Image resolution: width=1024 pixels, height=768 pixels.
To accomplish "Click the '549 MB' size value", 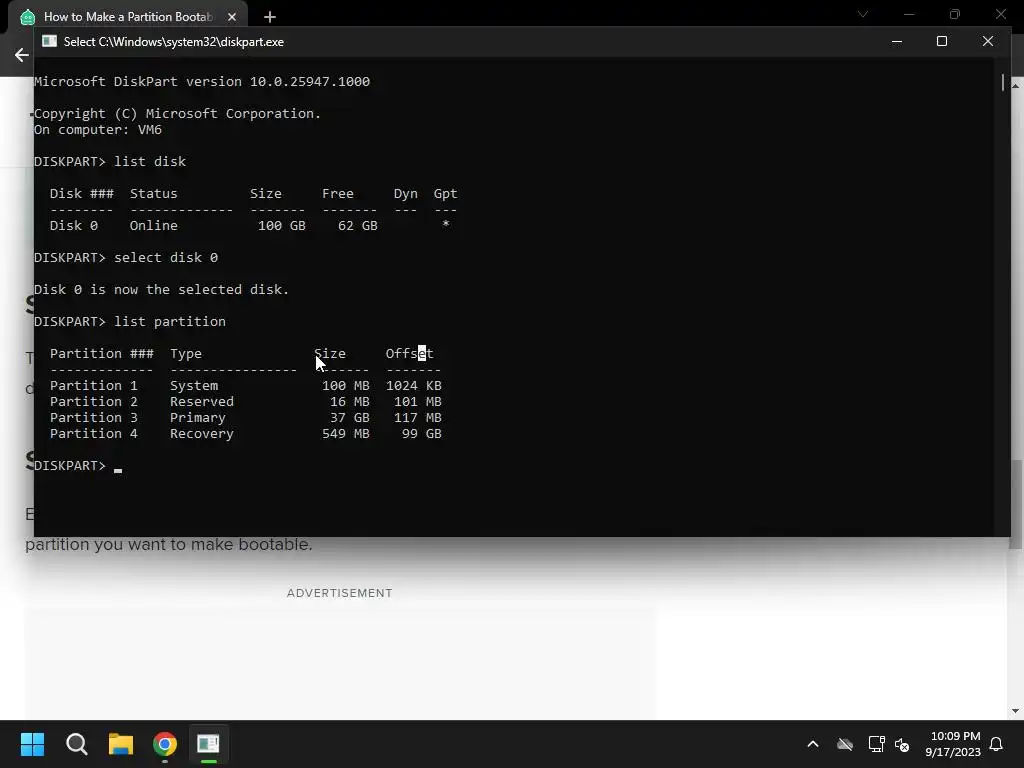I will [345, 434].
